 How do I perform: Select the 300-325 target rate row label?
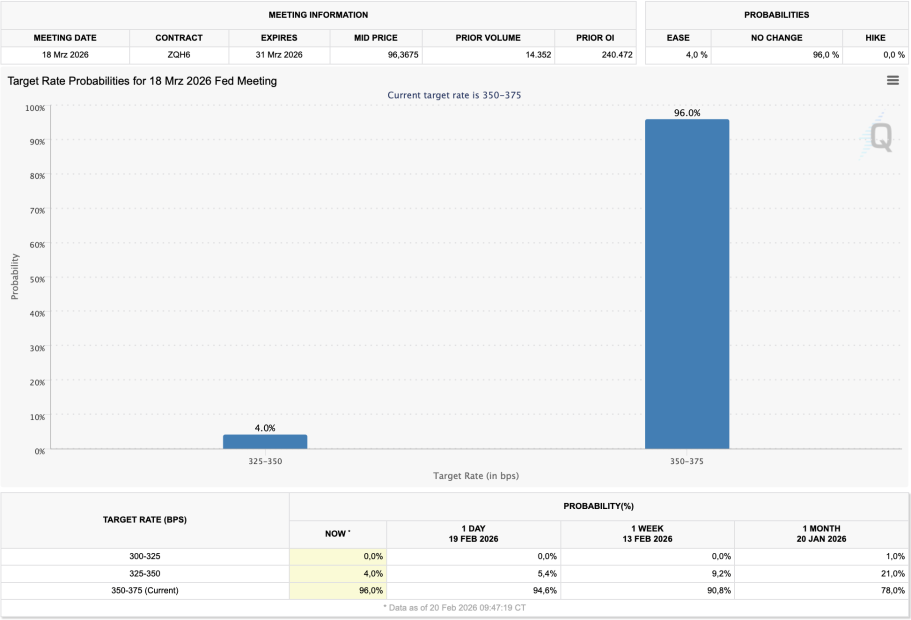[x=145, y=556]
